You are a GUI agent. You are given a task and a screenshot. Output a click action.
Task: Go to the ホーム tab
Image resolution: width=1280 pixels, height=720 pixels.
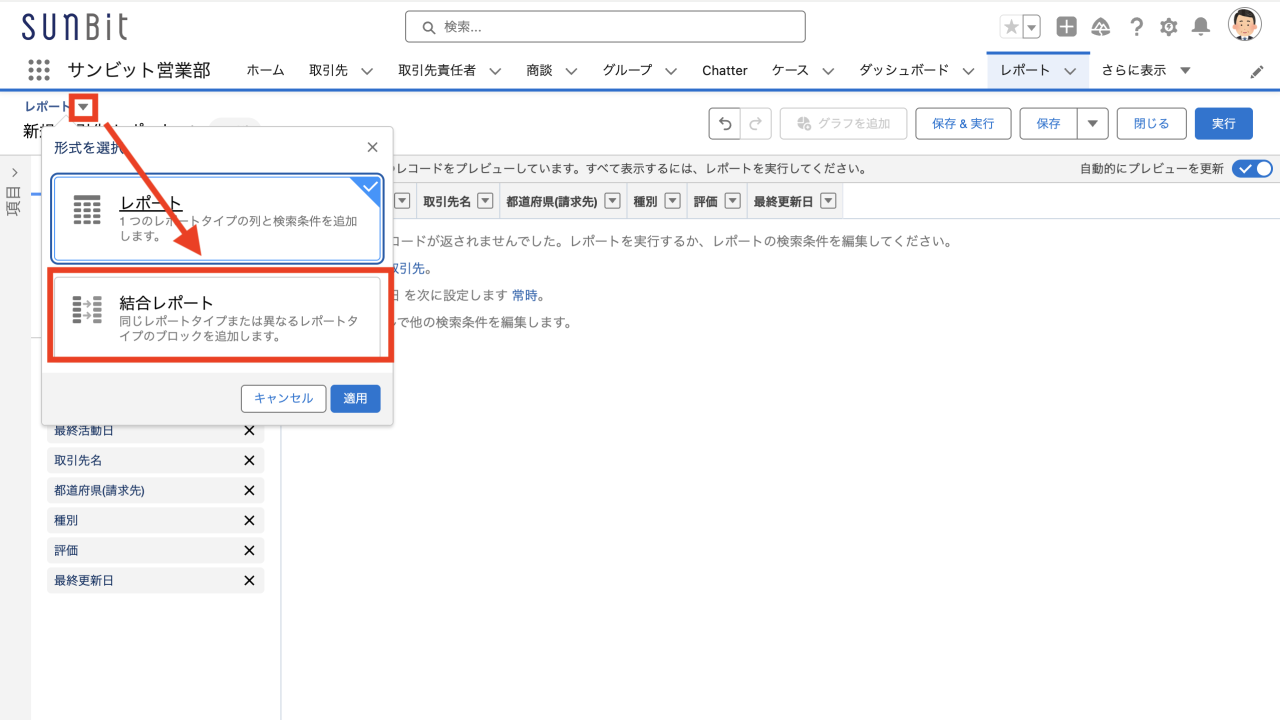(265, 70)
